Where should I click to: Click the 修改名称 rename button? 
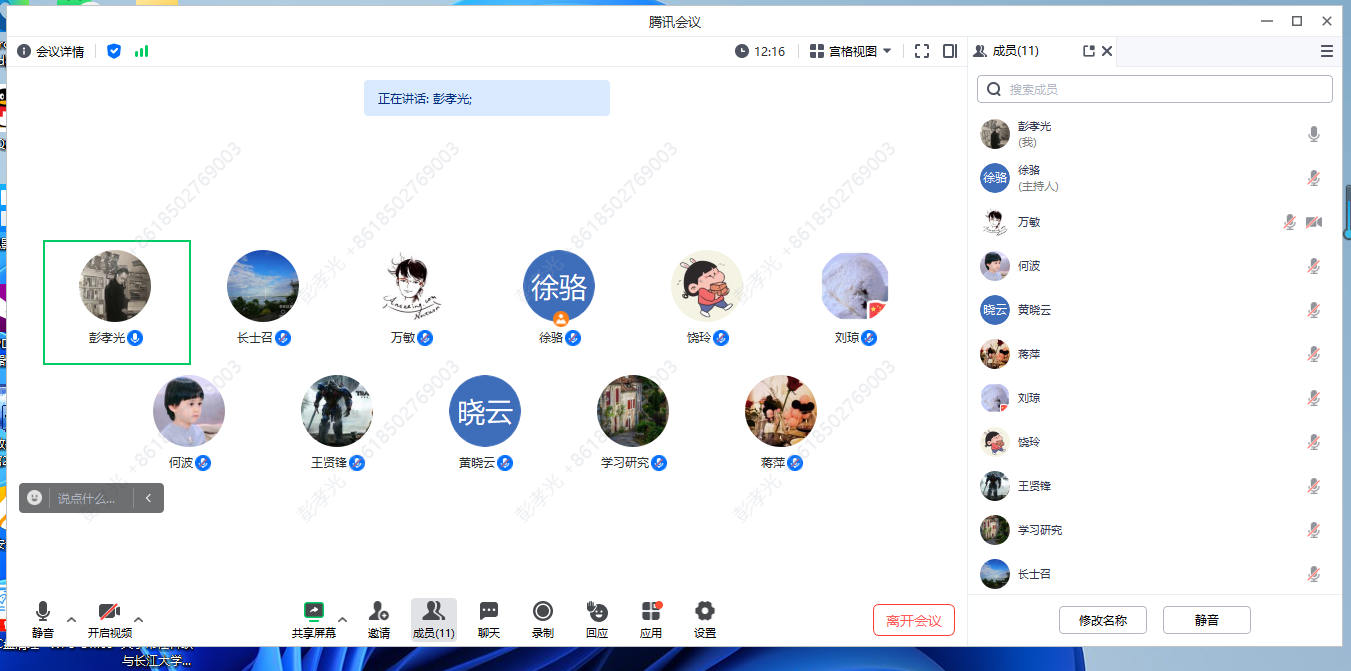pos(1102,620)
